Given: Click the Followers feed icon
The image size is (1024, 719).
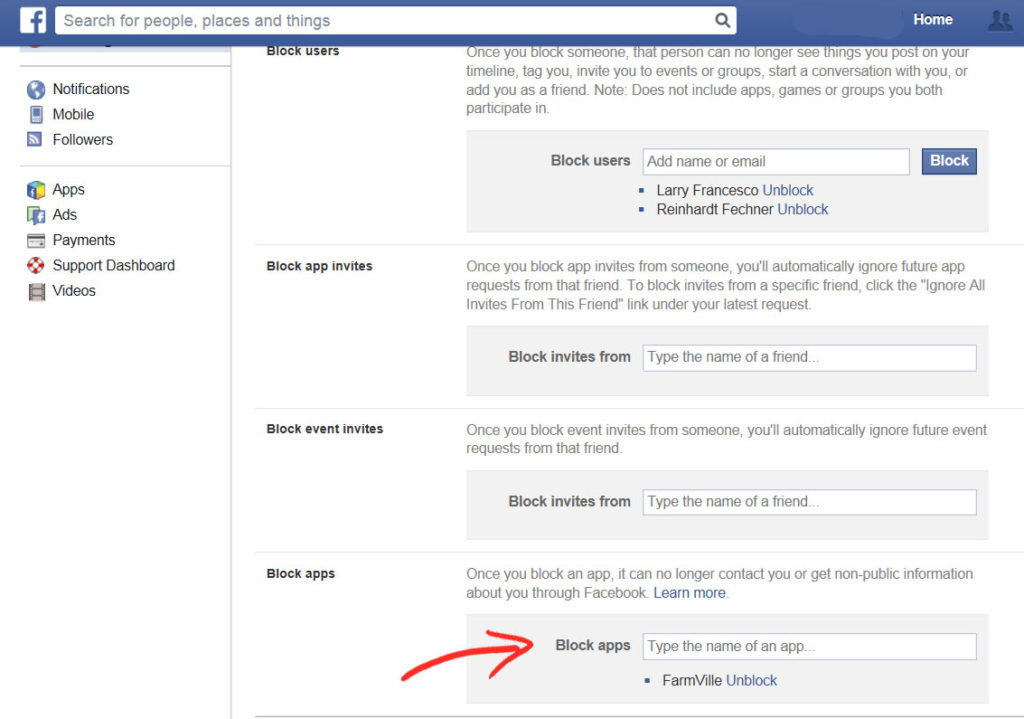Looking at the screenshot, I should pyautogui.click(x=36, y=140).
